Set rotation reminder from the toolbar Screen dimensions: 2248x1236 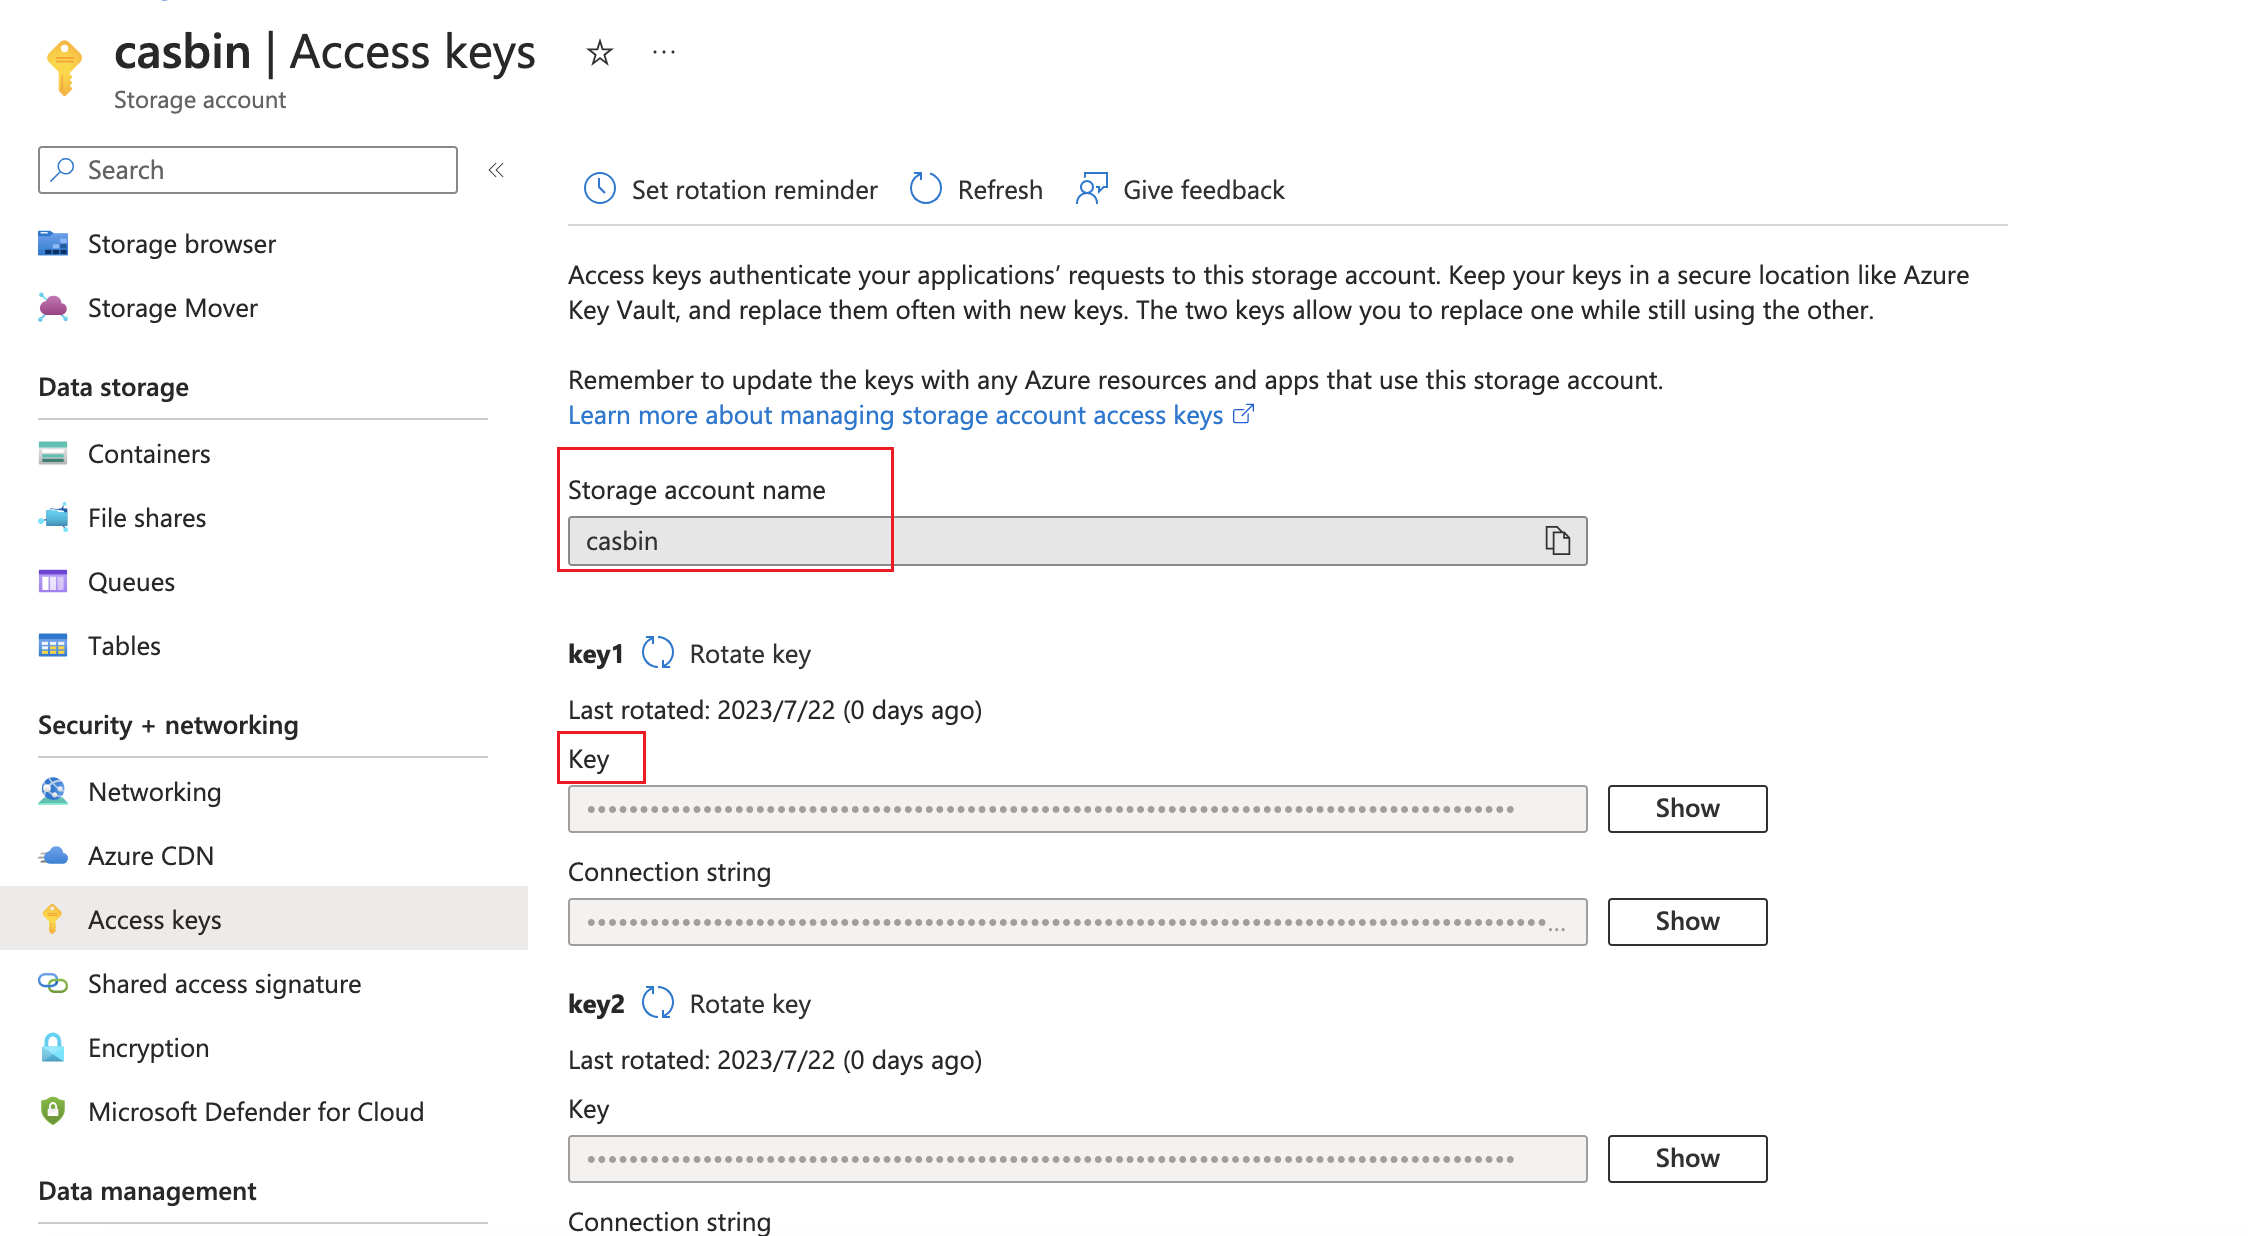(x=730, y=189)
